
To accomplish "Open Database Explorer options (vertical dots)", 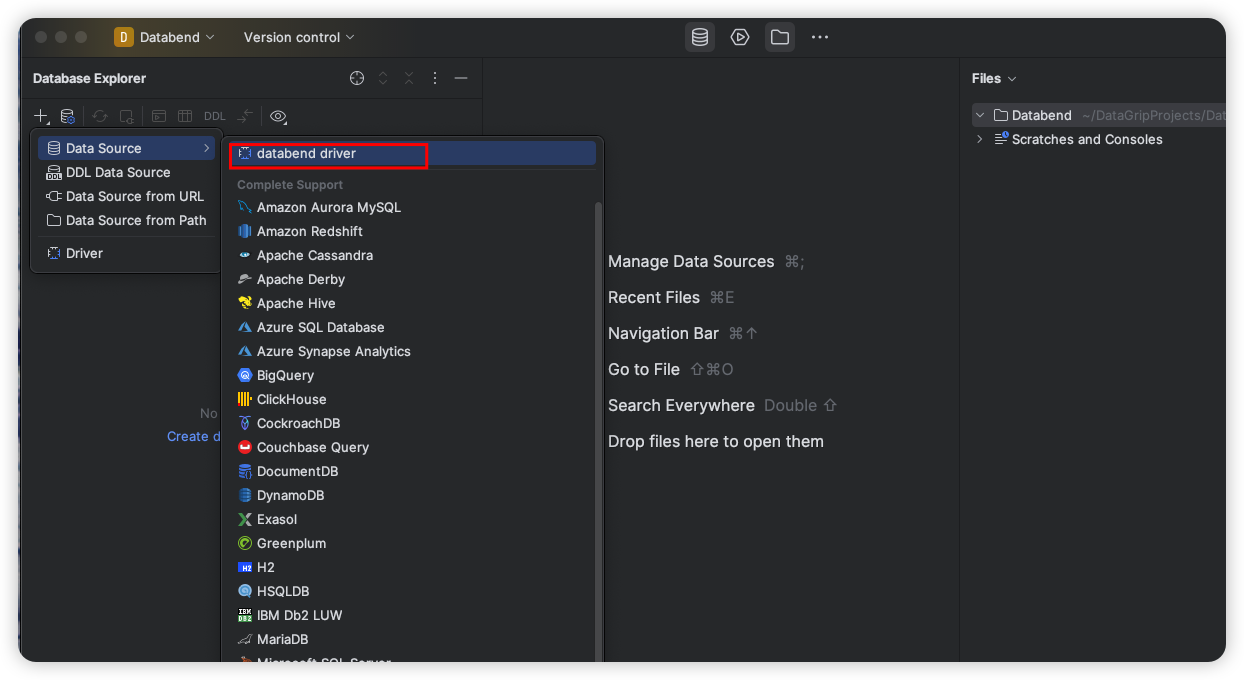I will click(435, 78).
